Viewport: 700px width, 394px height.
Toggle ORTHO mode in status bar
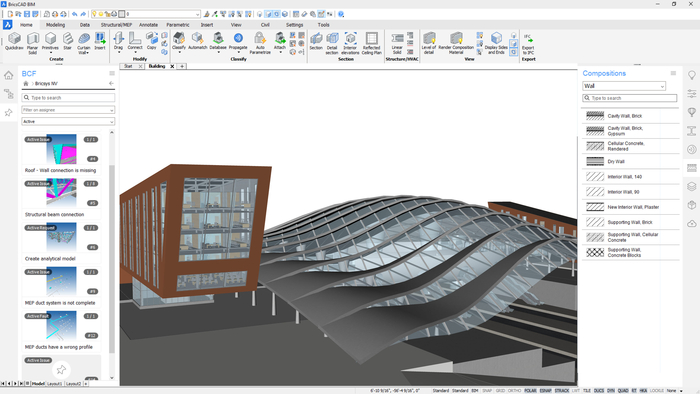click(x=514, y=391)
